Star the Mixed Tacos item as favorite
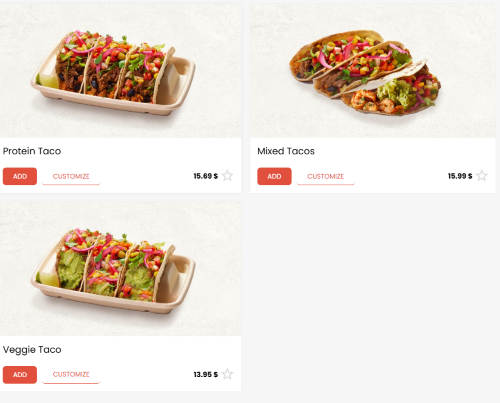The height and width of the screenshot is (403, 500). 482,176
